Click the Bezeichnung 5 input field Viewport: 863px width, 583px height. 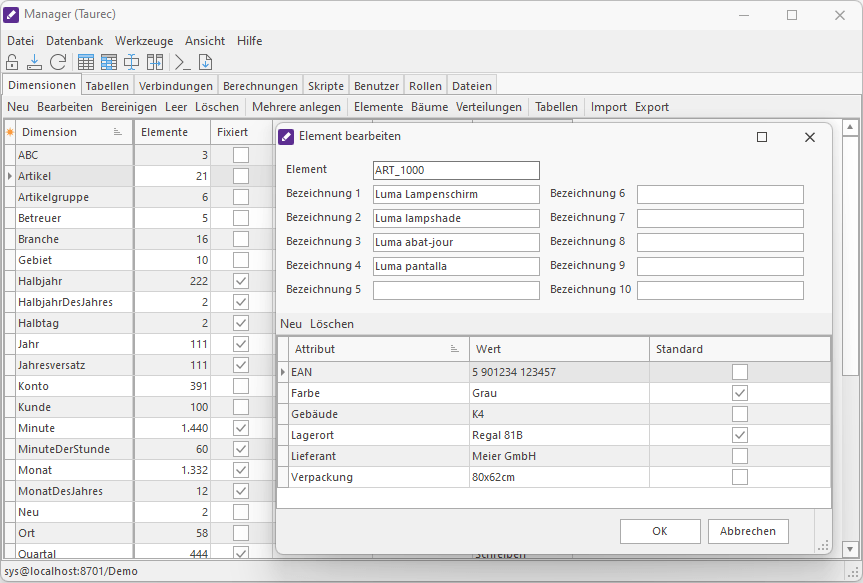click(x=456, y=290)
